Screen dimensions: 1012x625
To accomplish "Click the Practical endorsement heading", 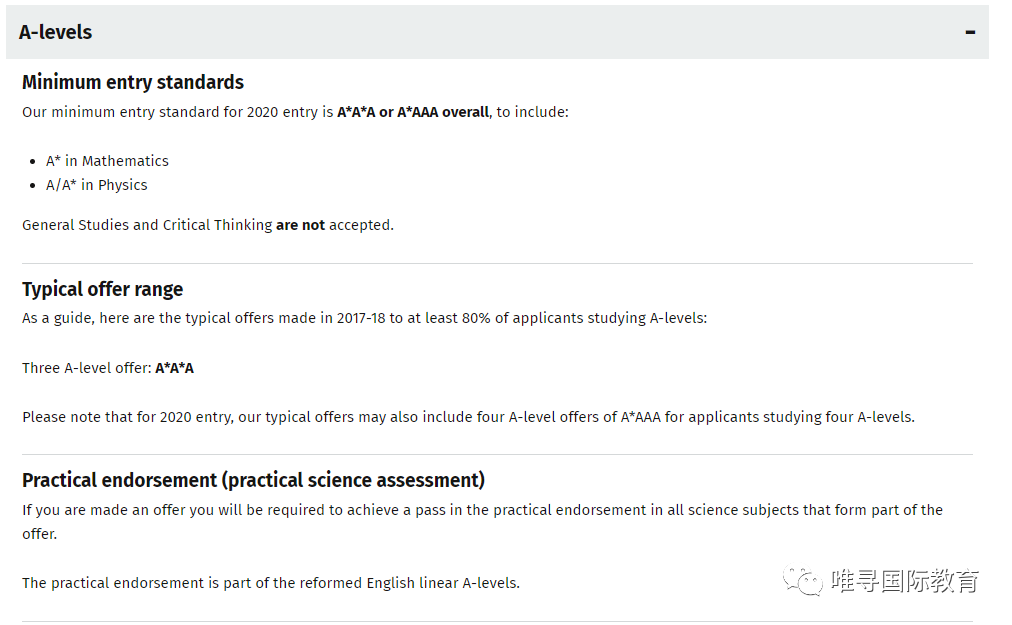I will 253,480.
